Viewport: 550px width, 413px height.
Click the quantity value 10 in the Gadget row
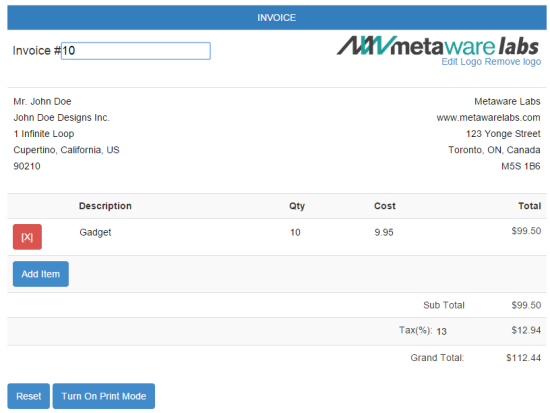click(x=295, y=232)
